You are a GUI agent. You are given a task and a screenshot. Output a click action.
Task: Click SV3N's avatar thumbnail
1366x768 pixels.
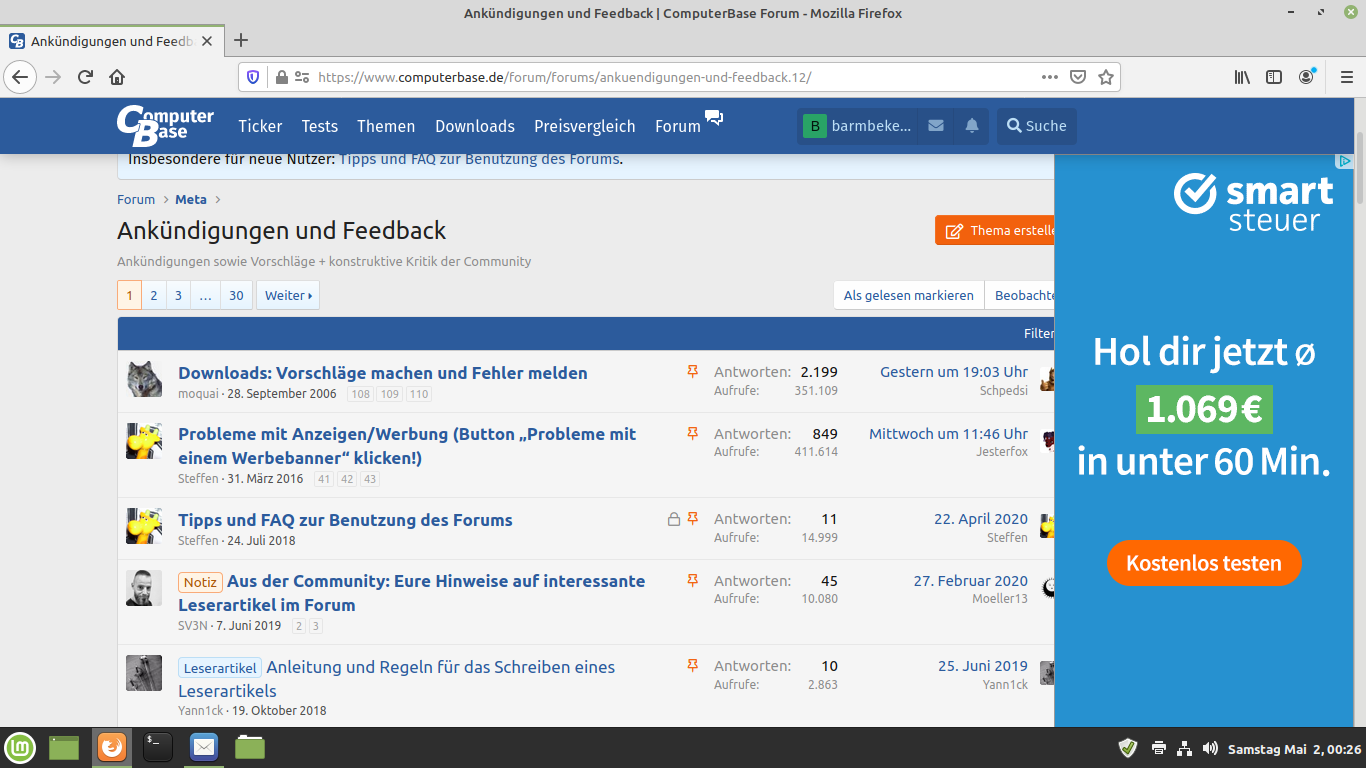144,588
